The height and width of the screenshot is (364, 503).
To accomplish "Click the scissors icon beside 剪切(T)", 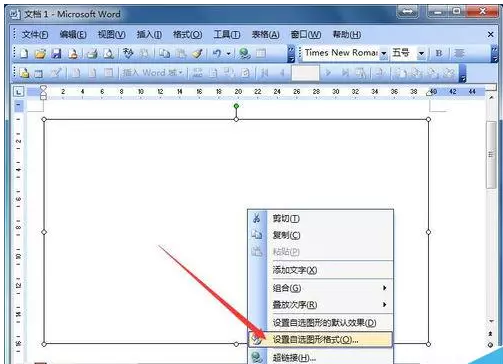I will [x=256, y=218].
